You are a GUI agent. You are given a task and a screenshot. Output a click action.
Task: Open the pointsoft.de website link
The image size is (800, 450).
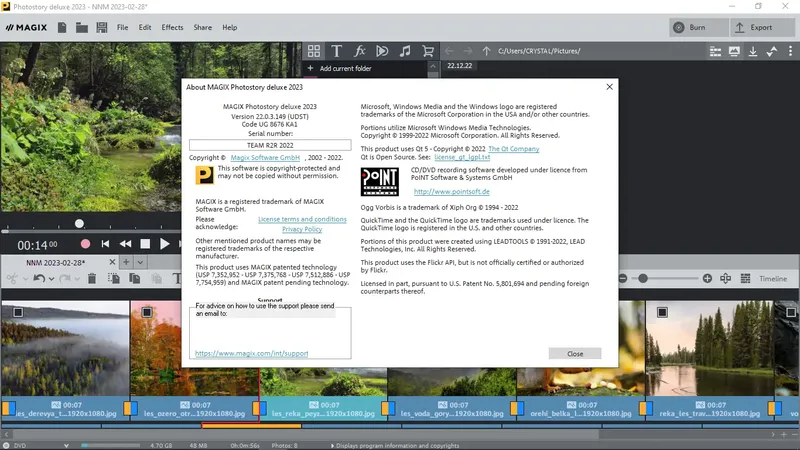(x=452, y=192)
